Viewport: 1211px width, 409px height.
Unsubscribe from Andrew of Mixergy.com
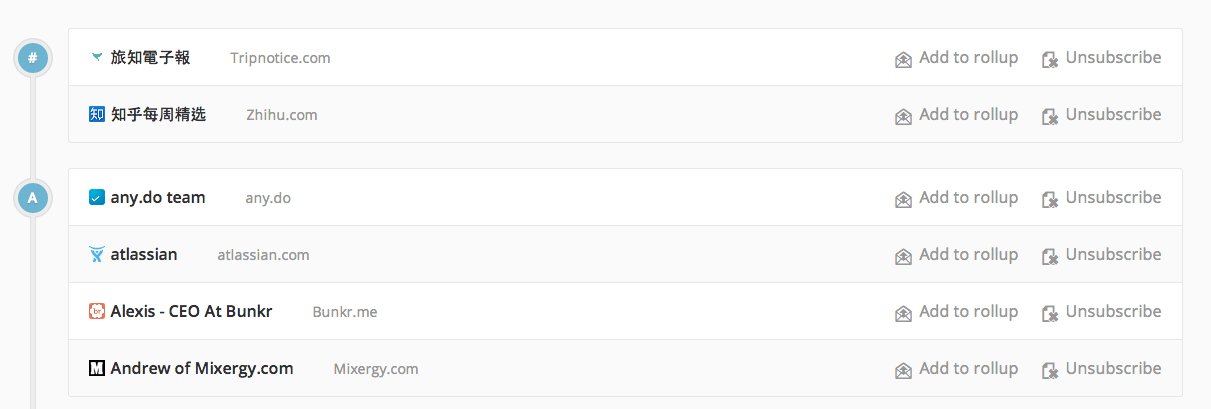(x=1102, y=369)
